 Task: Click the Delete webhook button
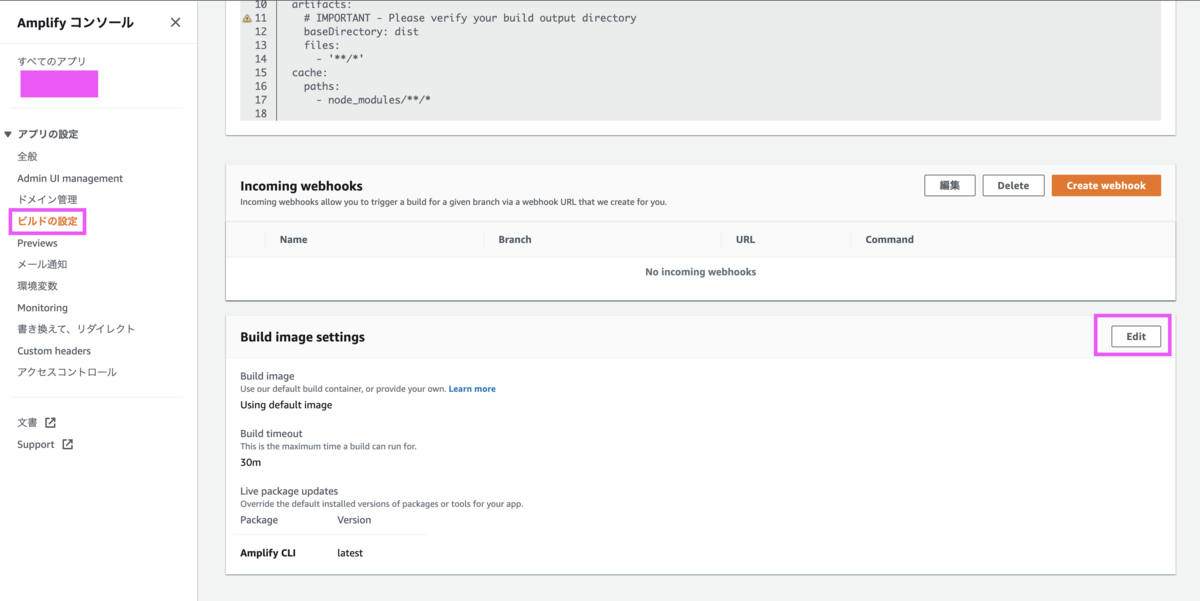(1013, 186)
